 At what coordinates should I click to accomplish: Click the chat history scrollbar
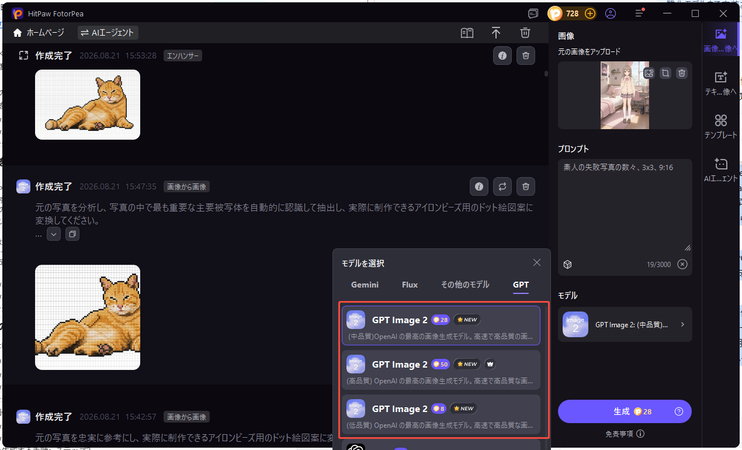(x=546, y=74)
